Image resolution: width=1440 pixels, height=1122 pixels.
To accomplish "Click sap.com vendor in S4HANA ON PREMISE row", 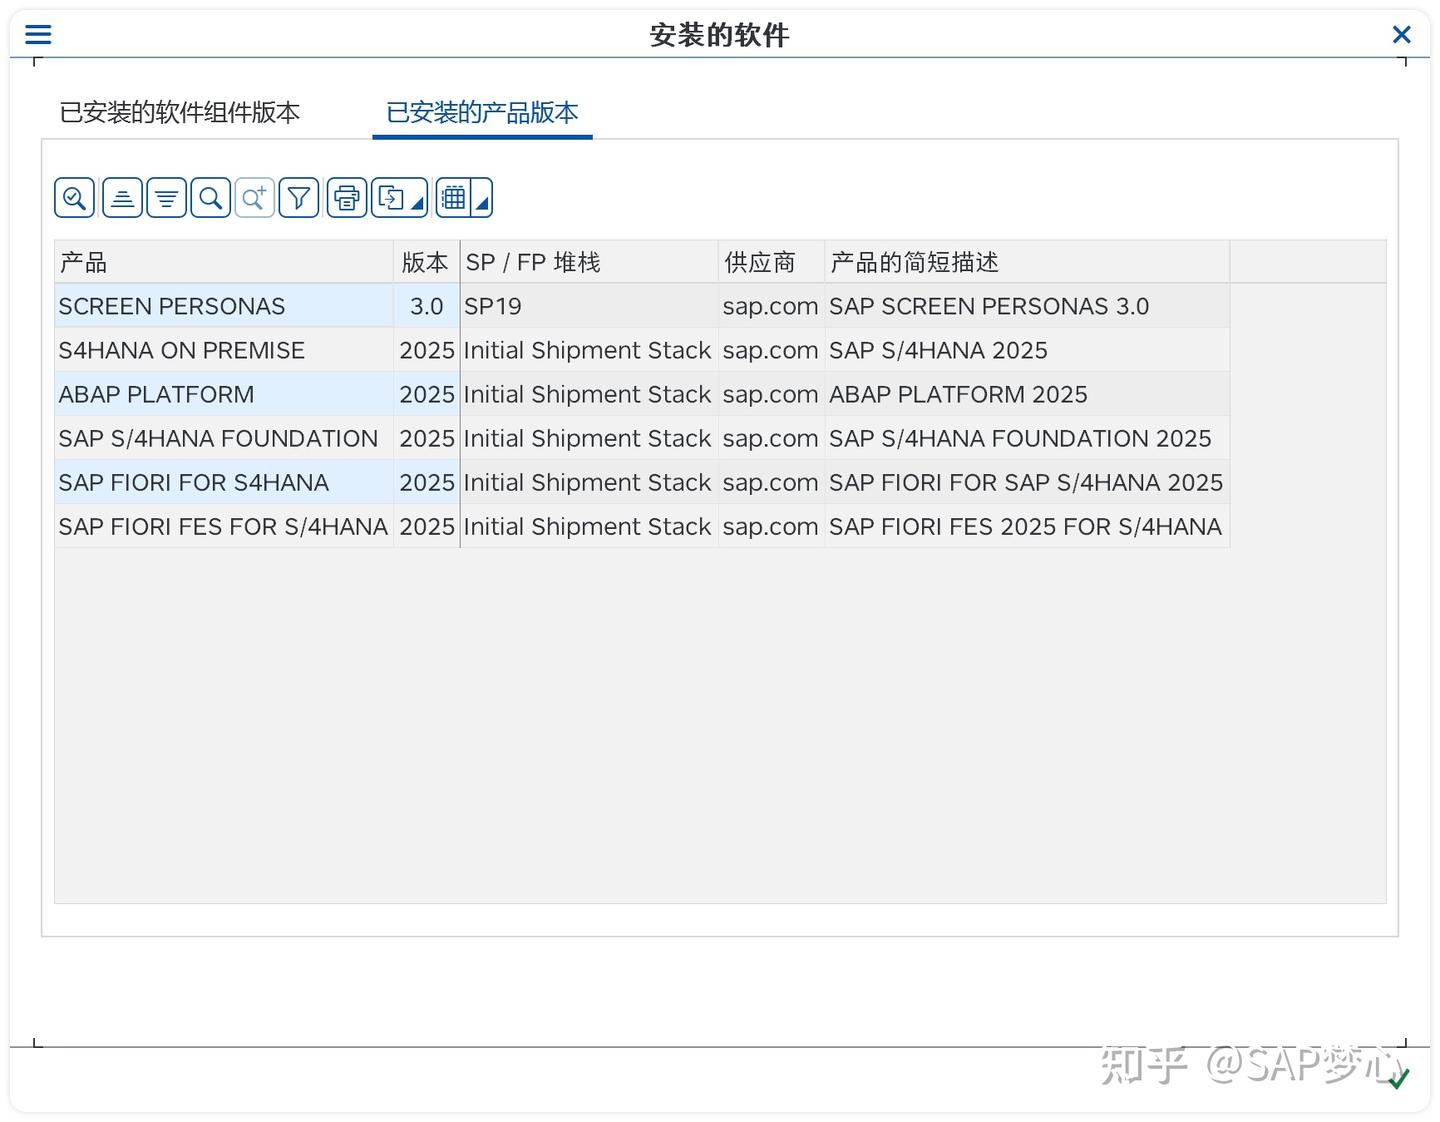I will click(x=771, y=350).
